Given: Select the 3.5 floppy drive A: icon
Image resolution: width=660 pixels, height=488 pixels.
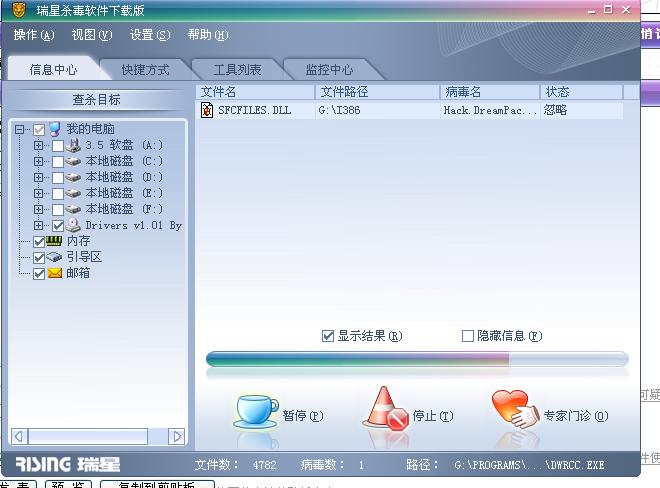Looking at the screenshot, I should coord(73,145).
